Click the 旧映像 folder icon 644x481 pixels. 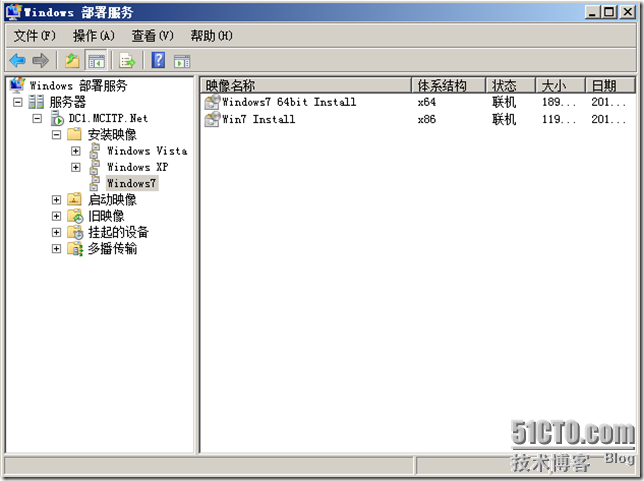coord(75,216)
